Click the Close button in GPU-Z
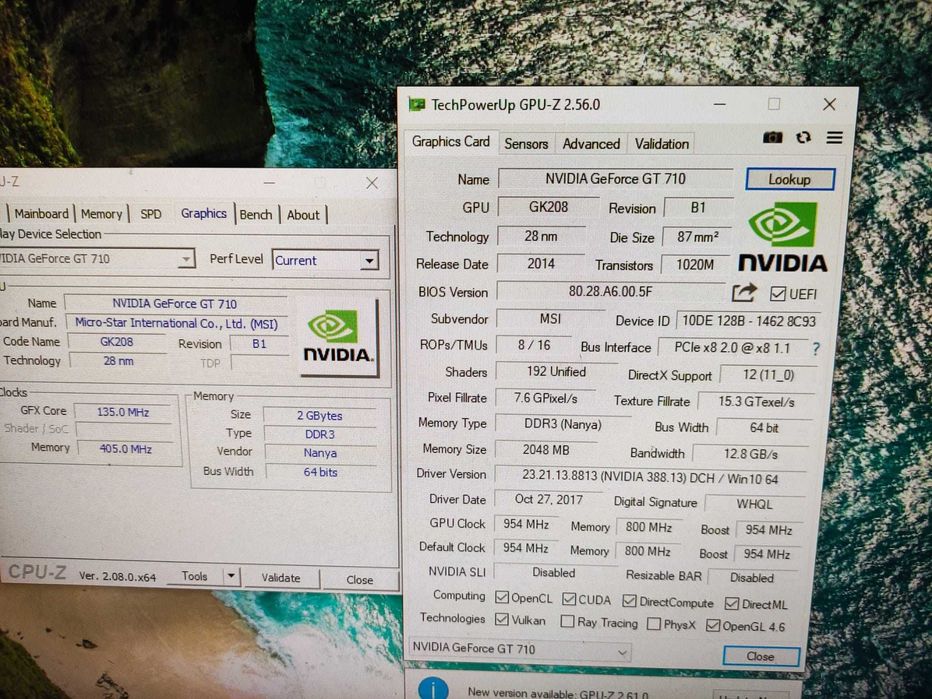The image size is (932, 699). pyautogui.click(x=760, y=657)
